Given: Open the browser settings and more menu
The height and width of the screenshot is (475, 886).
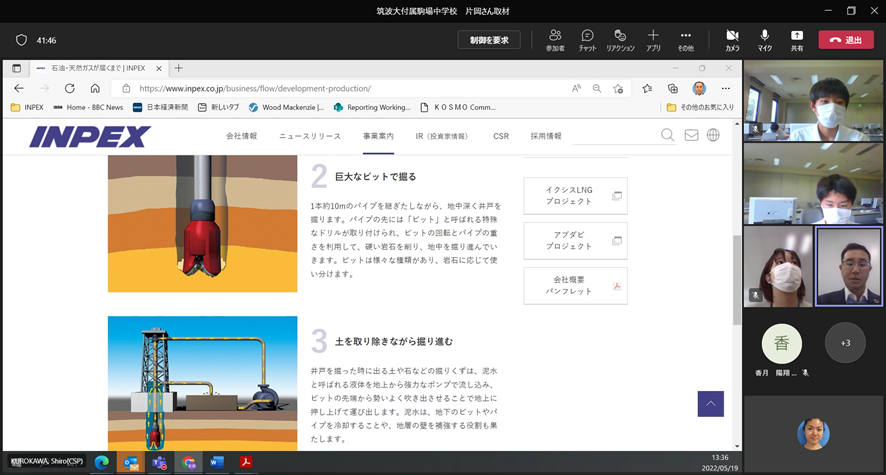Looking at the screenshot, I should point(726,88).
